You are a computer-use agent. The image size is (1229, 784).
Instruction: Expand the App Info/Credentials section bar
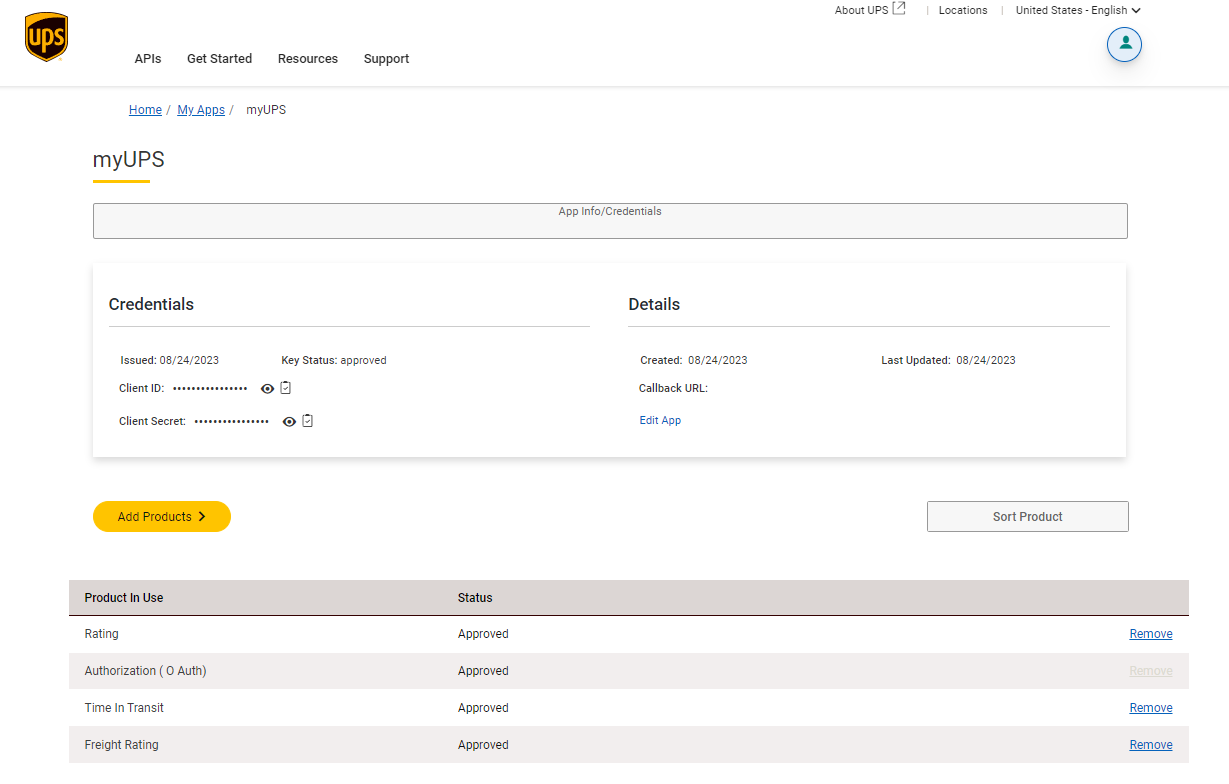click(x=610, y=221)
